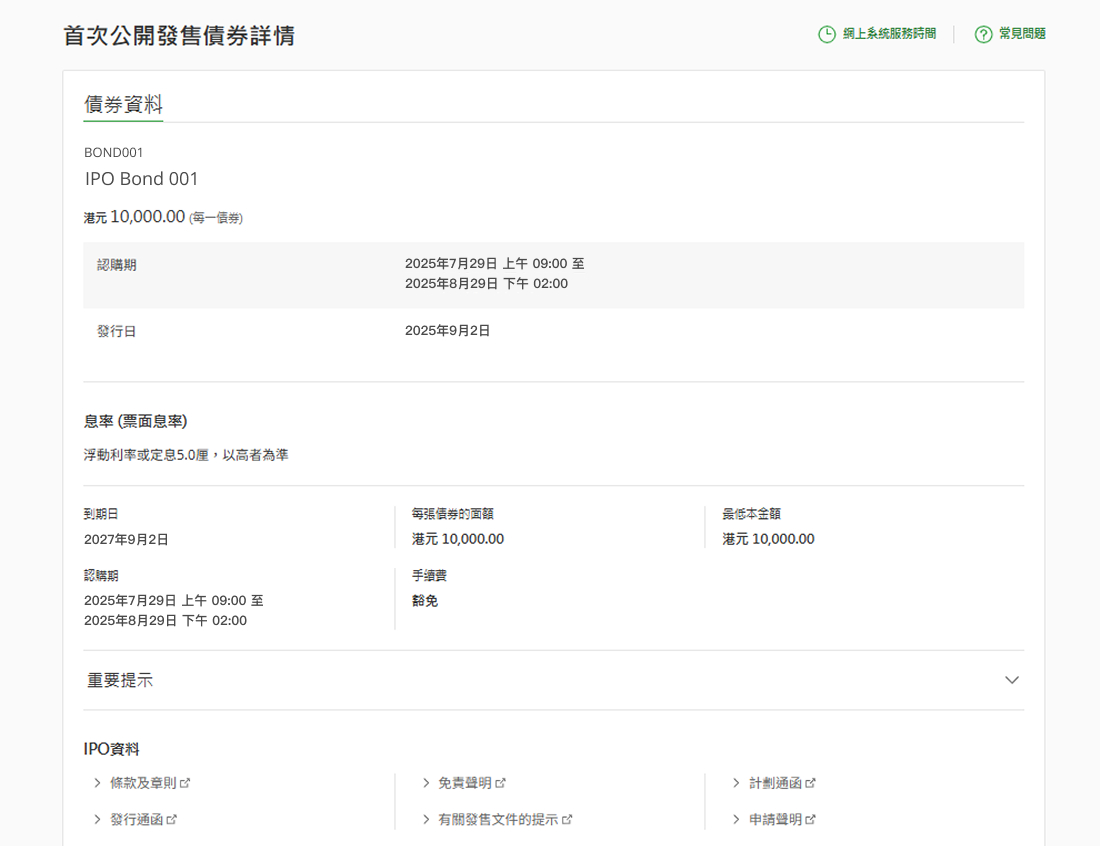
Task: Expand 重要提示 with the down chevron
Action: [x=1012, y=680]
